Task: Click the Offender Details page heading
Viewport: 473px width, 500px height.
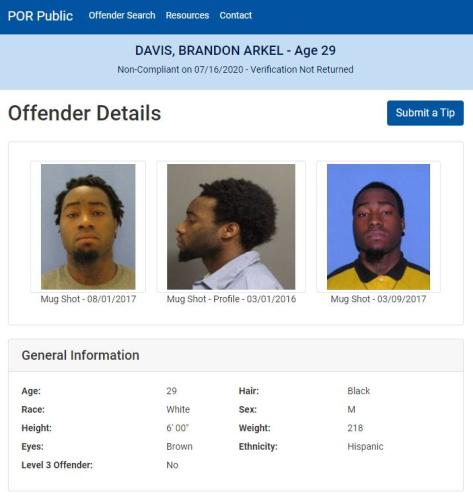Action: click(x=84, y=113)
